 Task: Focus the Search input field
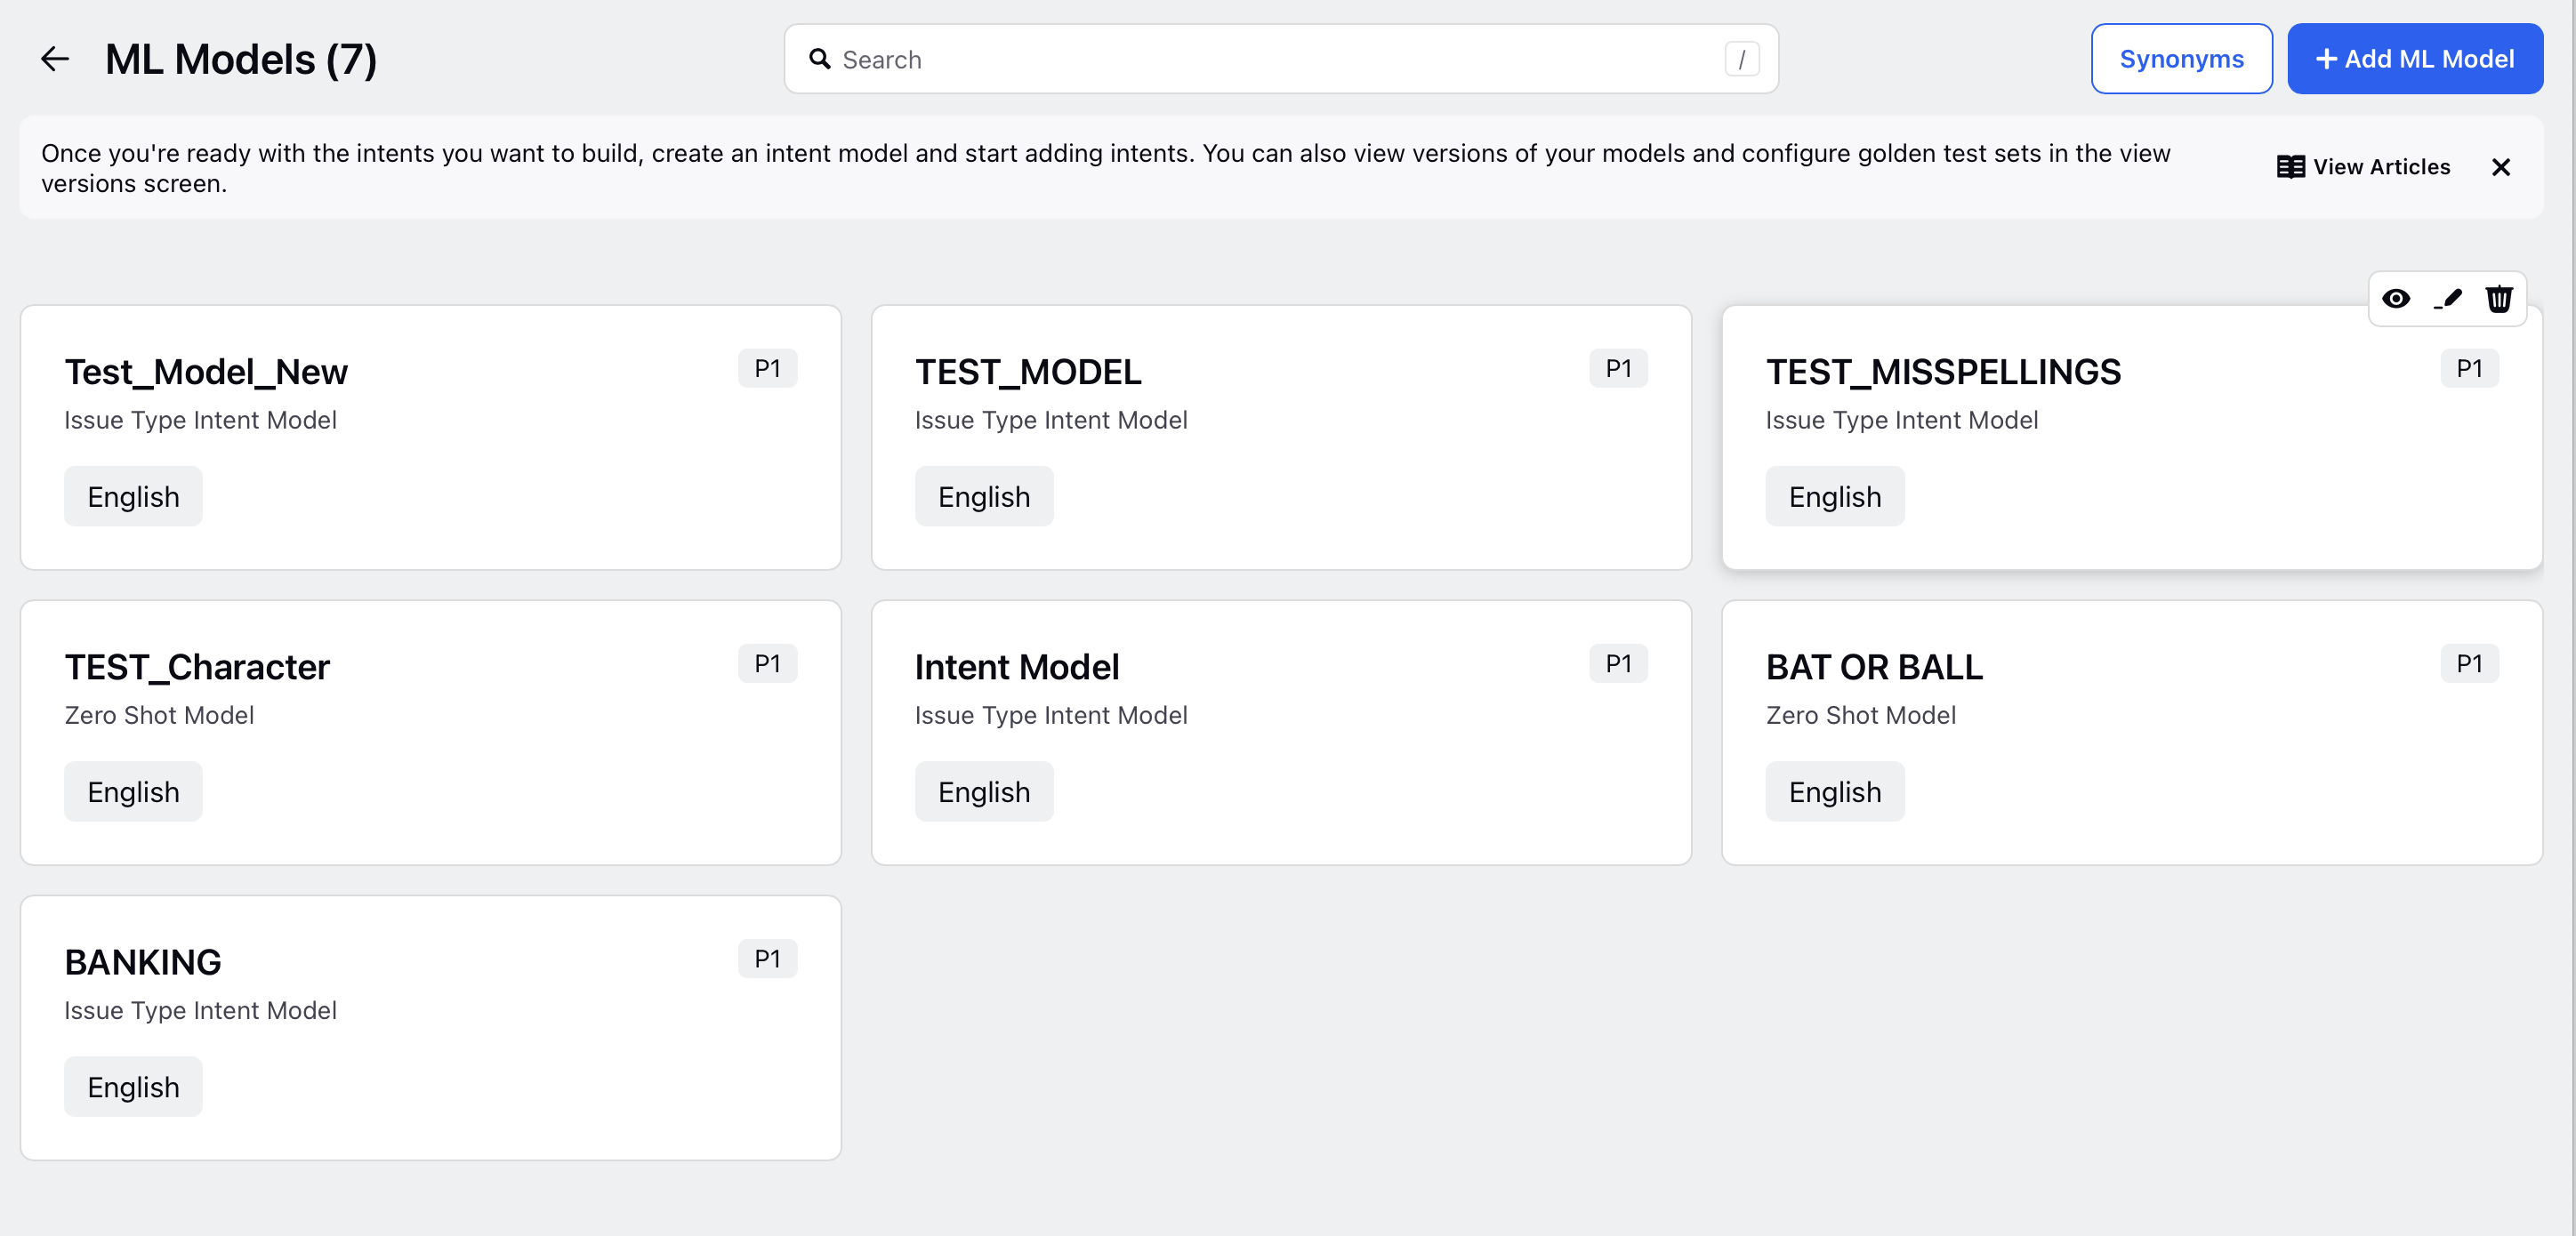(x=1281, y=59)
